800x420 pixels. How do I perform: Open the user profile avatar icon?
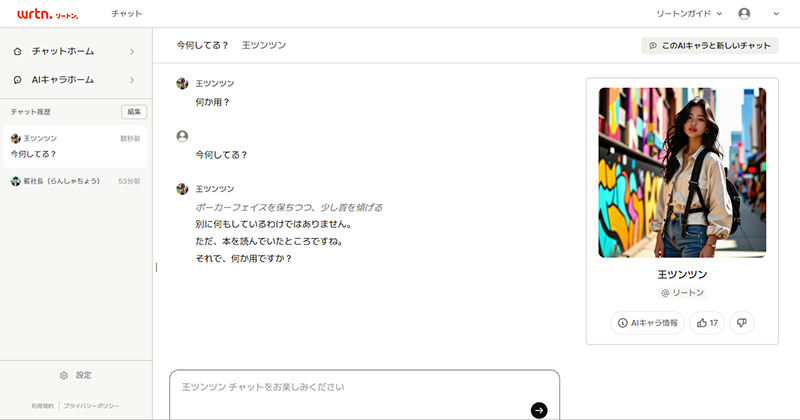pyautogui.click(x=744, y=14)
